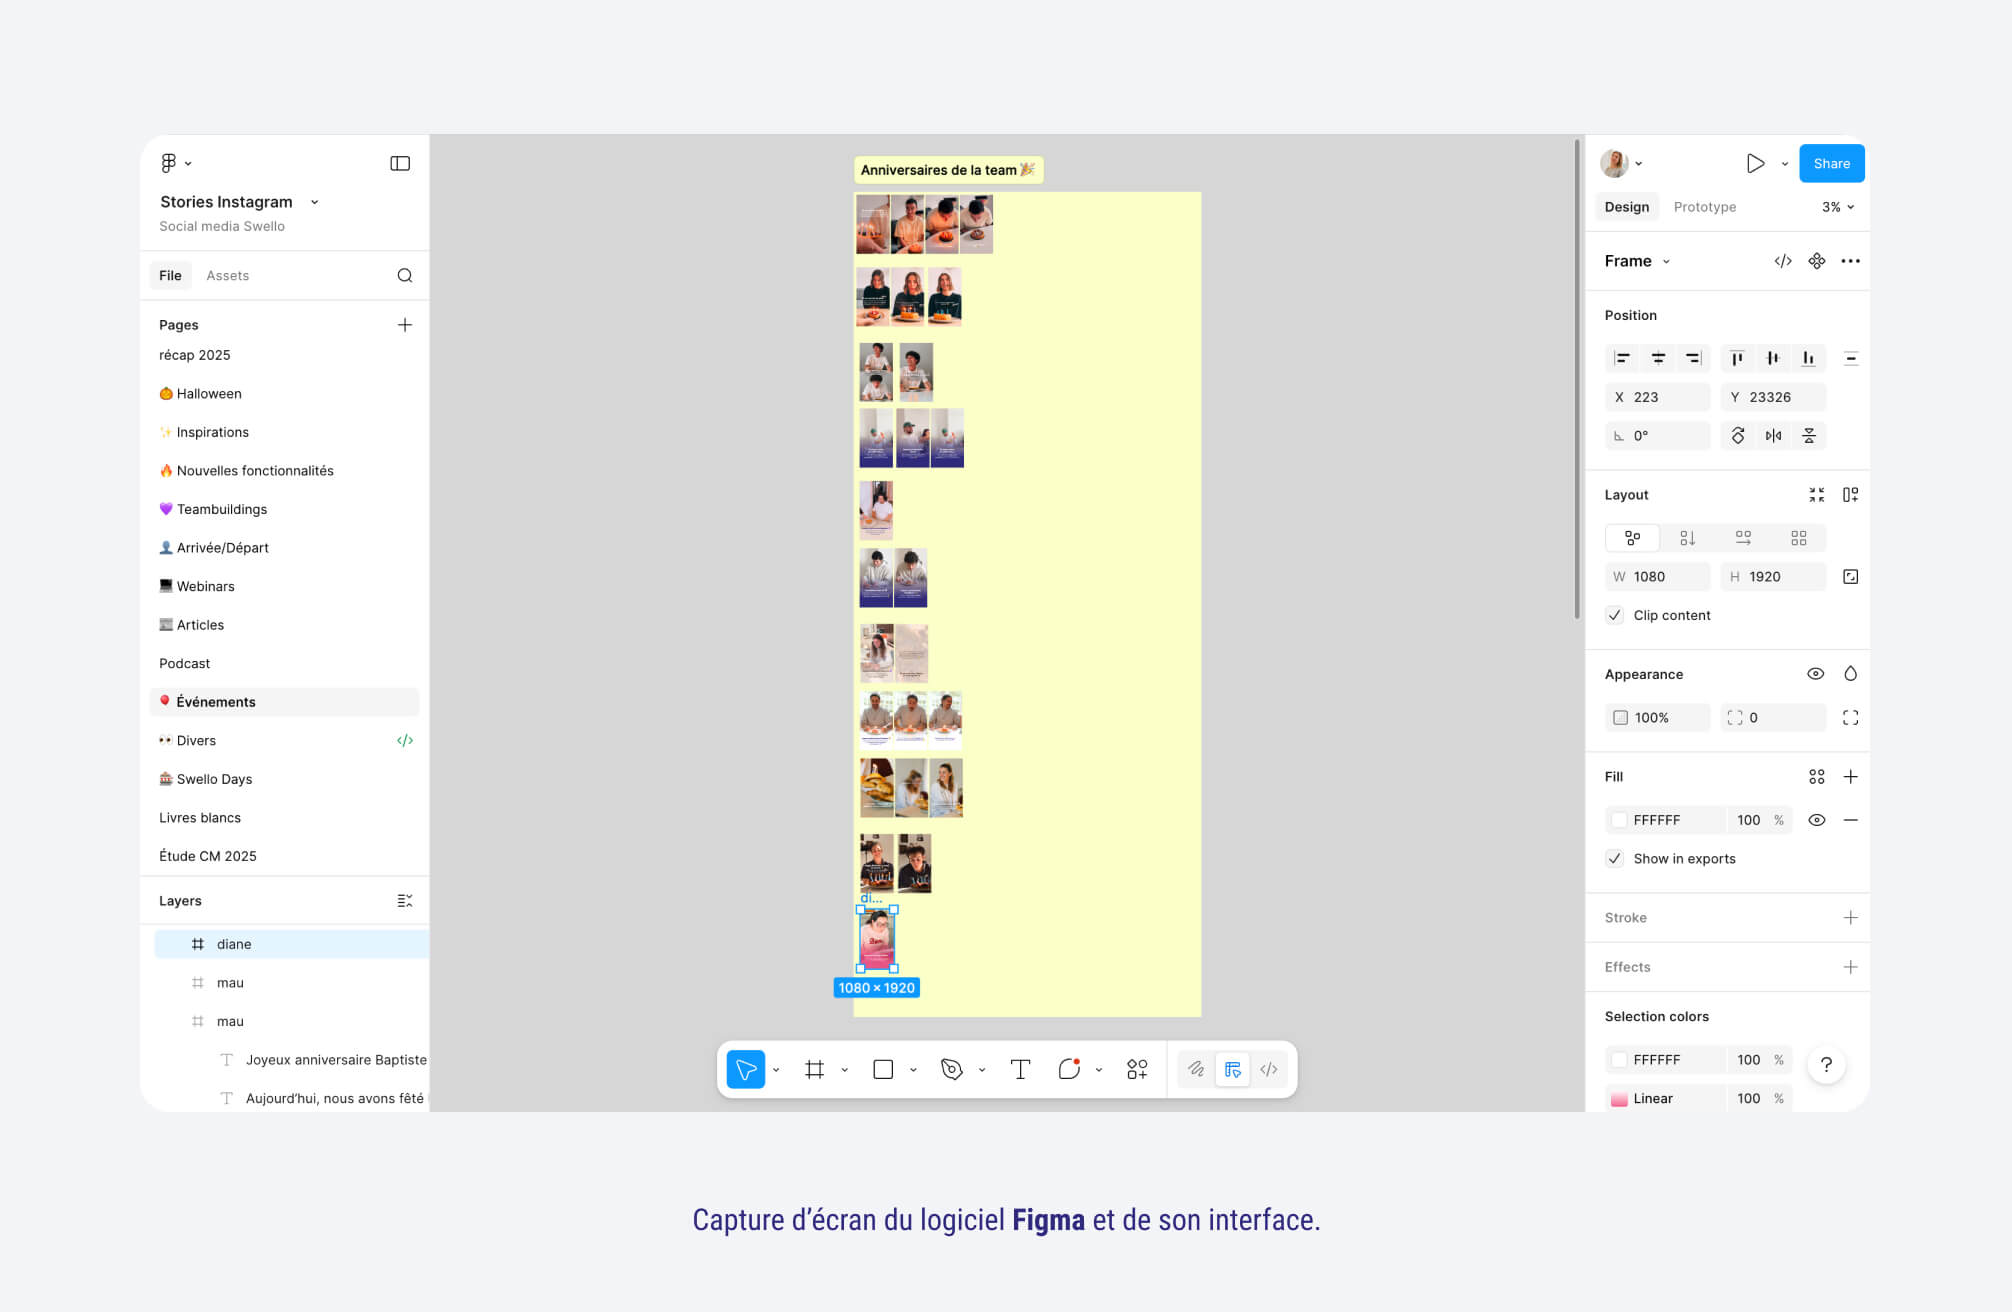
Task: Click the Present play icon
Action: point(1755,163)
